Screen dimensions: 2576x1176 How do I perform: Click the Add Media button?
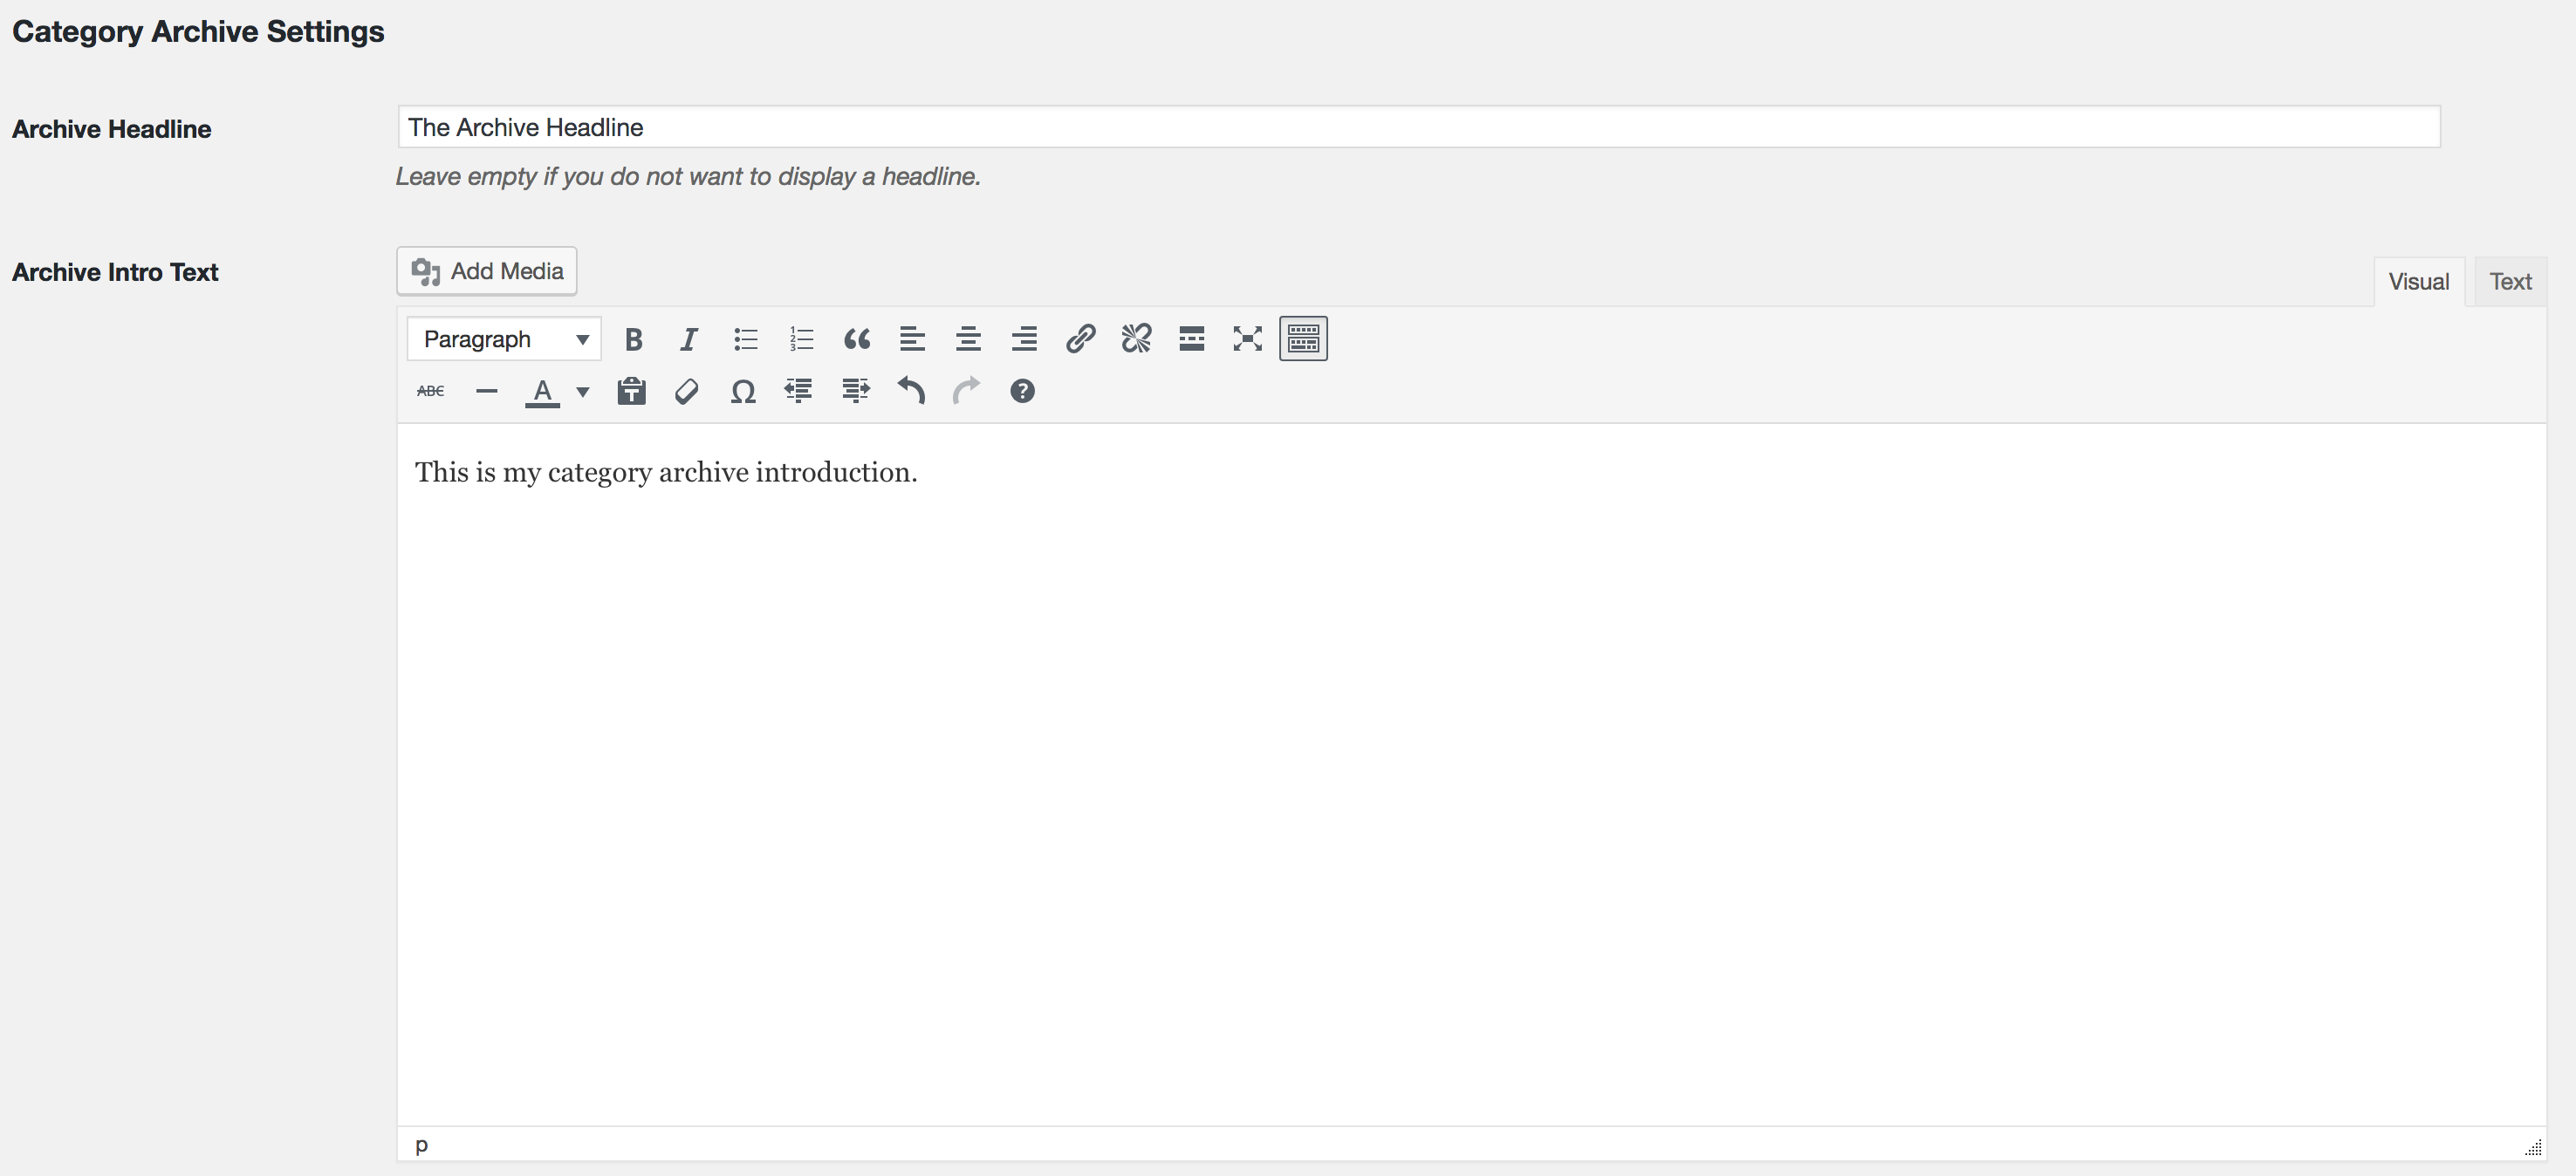click(x=487, y=271)
